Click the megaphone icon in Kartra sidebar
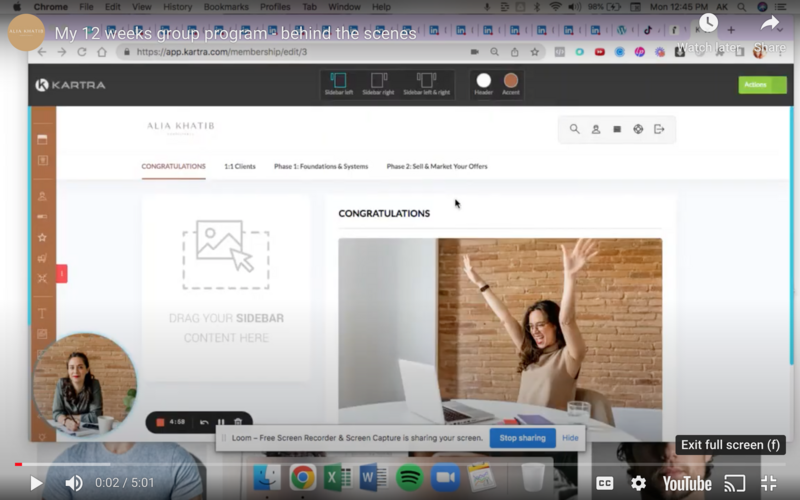 [x=42, y=258]
